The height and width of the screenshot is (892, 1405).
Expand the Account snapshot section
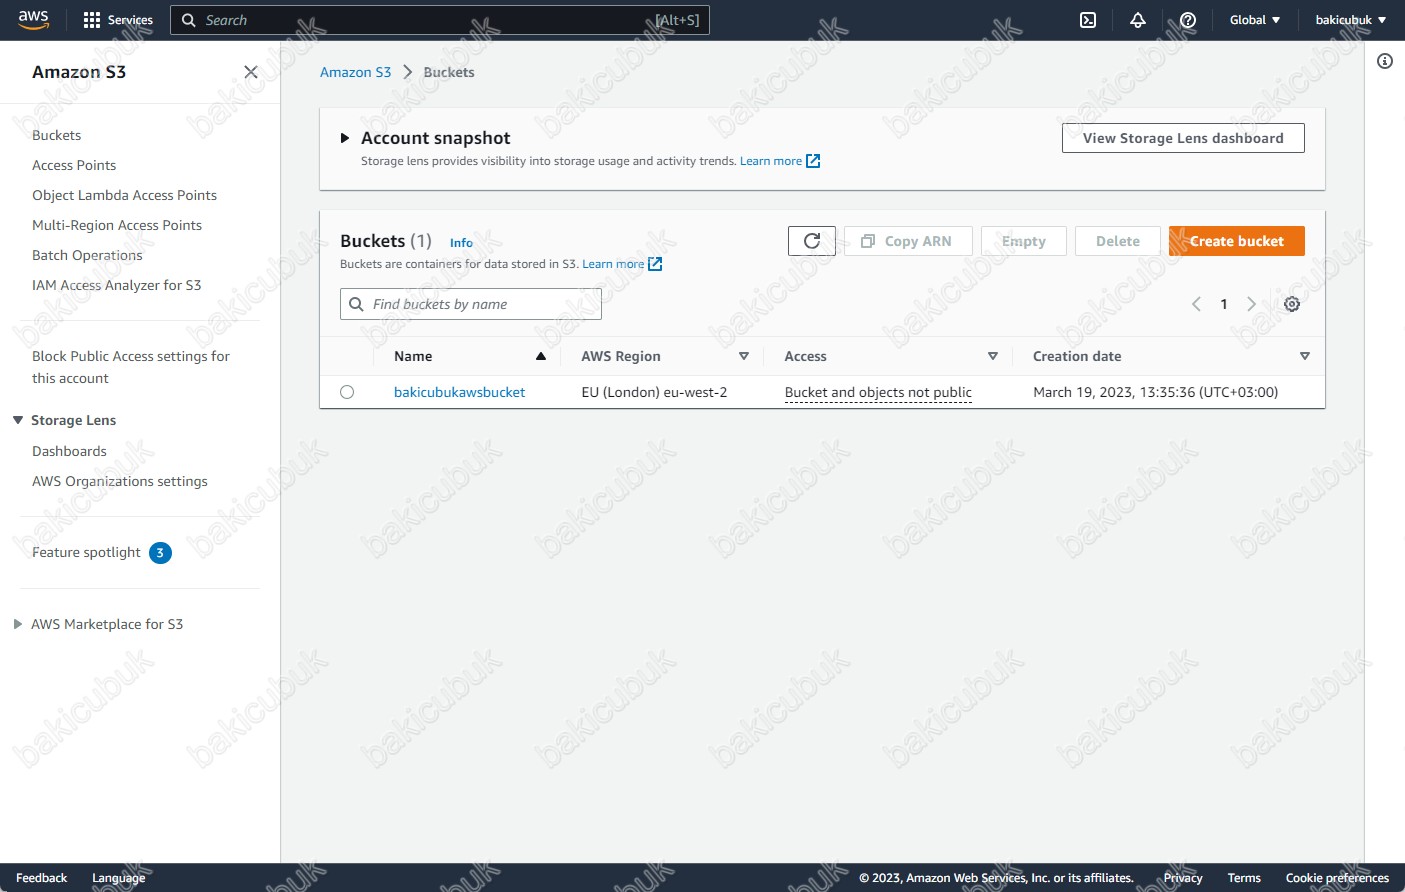(x=345, y=138)
